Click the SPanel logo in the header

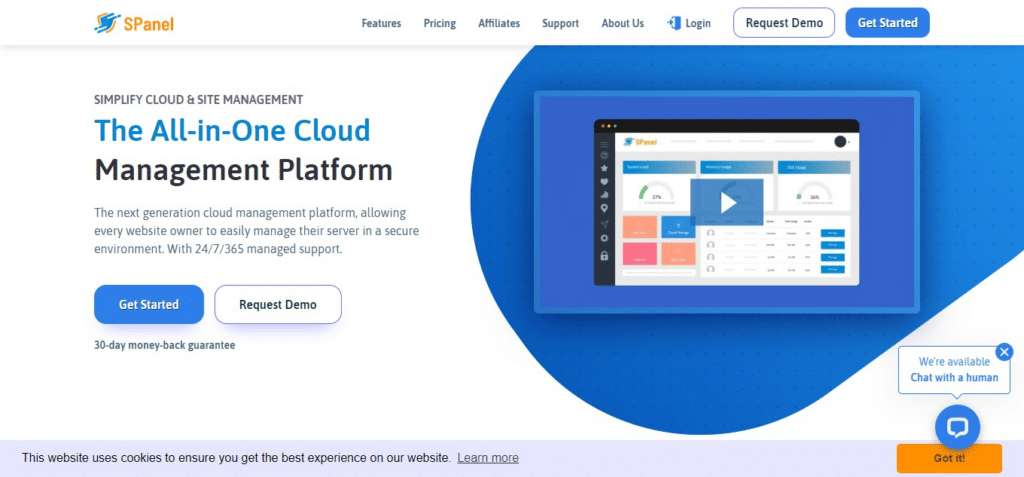coord(134,23)
